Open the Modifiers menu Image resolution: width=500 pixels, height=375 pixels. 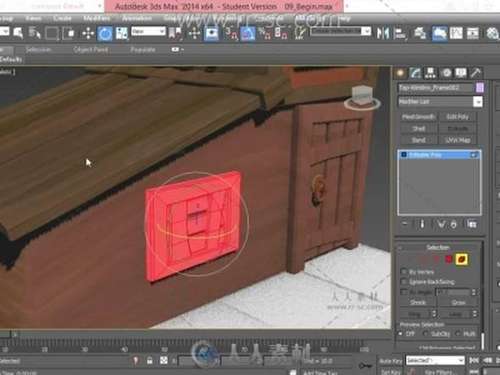96,18
